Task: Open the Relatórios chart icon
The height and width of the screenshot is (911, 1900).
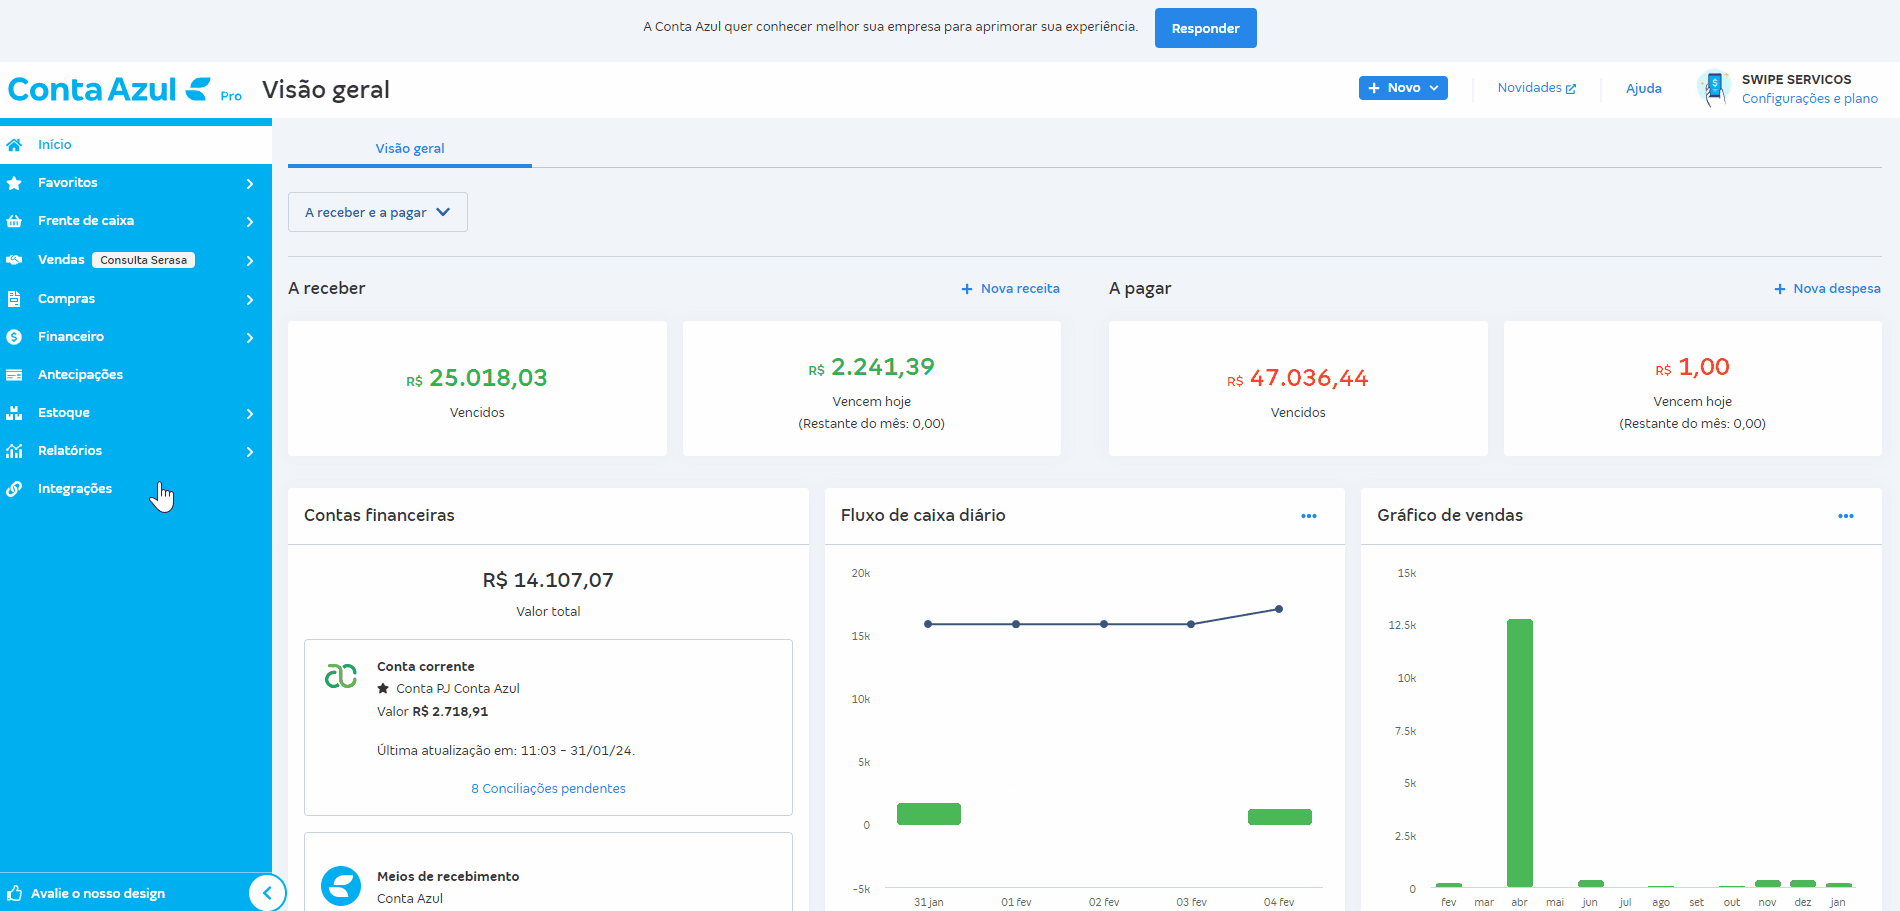Action: tap(14, 450)
